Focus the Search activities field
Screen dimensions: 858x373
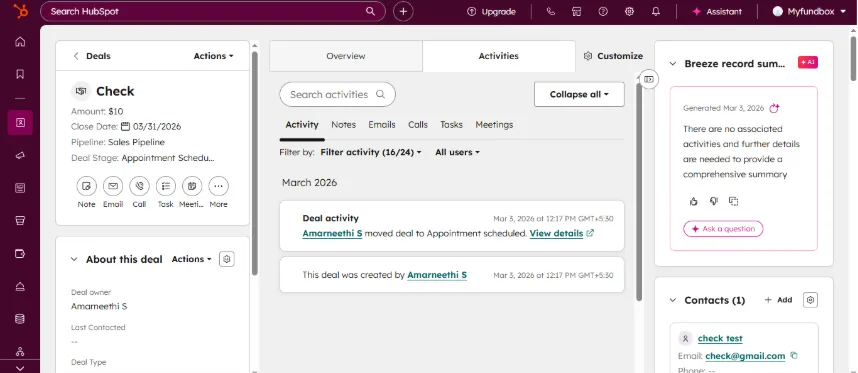[338, 95]
